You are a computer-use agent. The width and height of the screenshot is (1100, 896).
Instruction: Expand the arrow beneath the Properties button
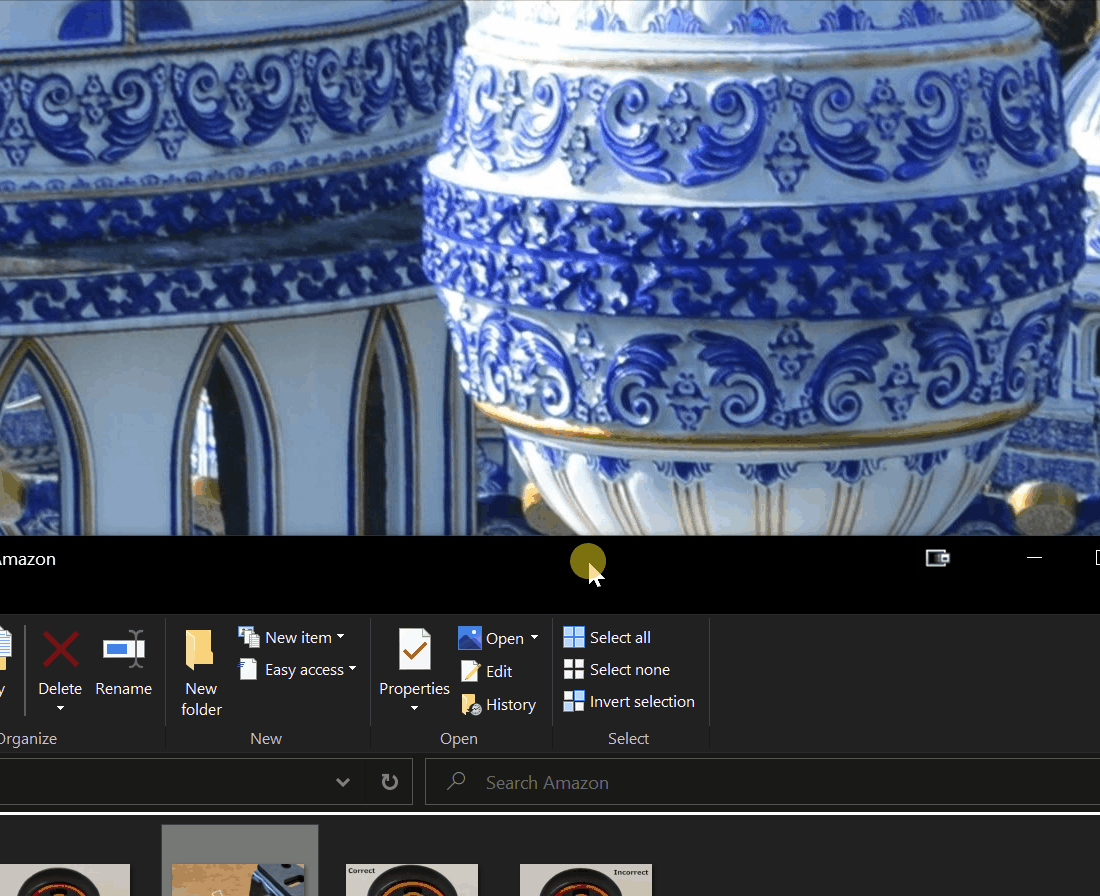414,709
